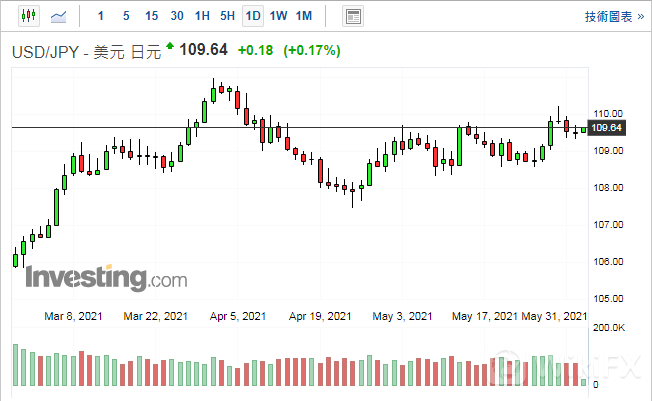
Task: Select the 15 minute timeframe
Action: 151,16
